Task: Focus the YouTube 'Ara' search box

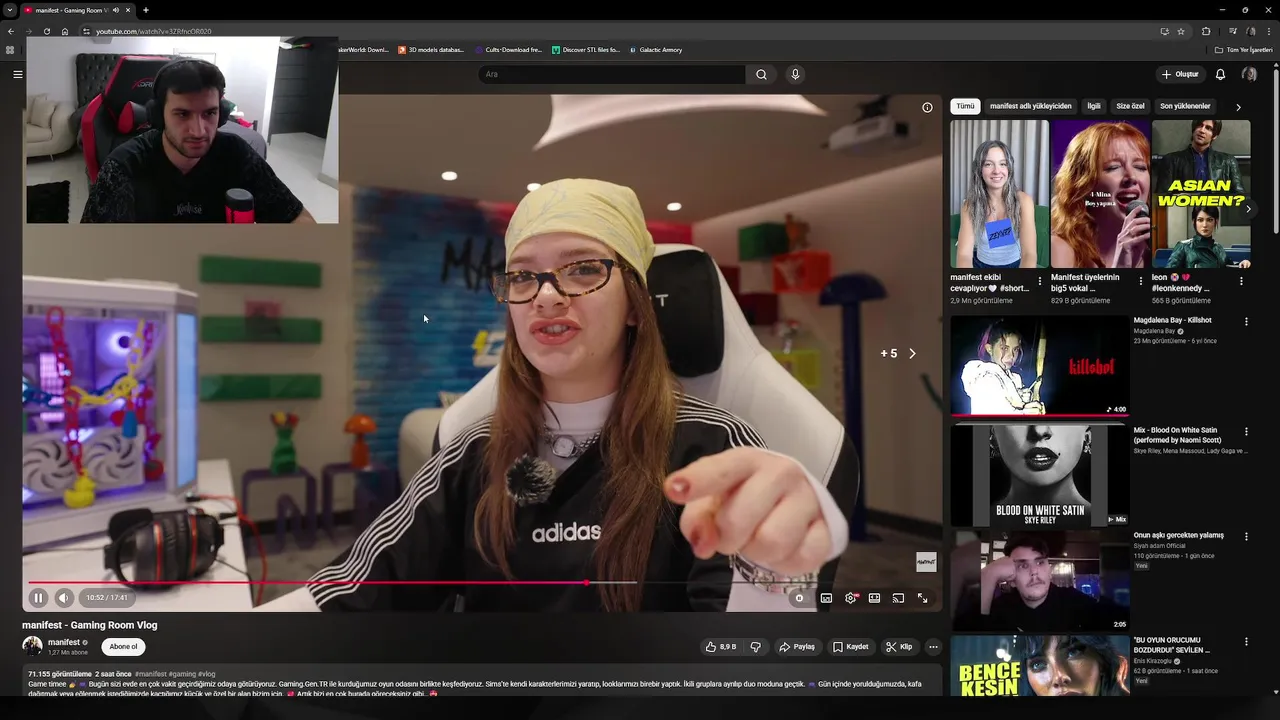Action: tap(612, 74)
